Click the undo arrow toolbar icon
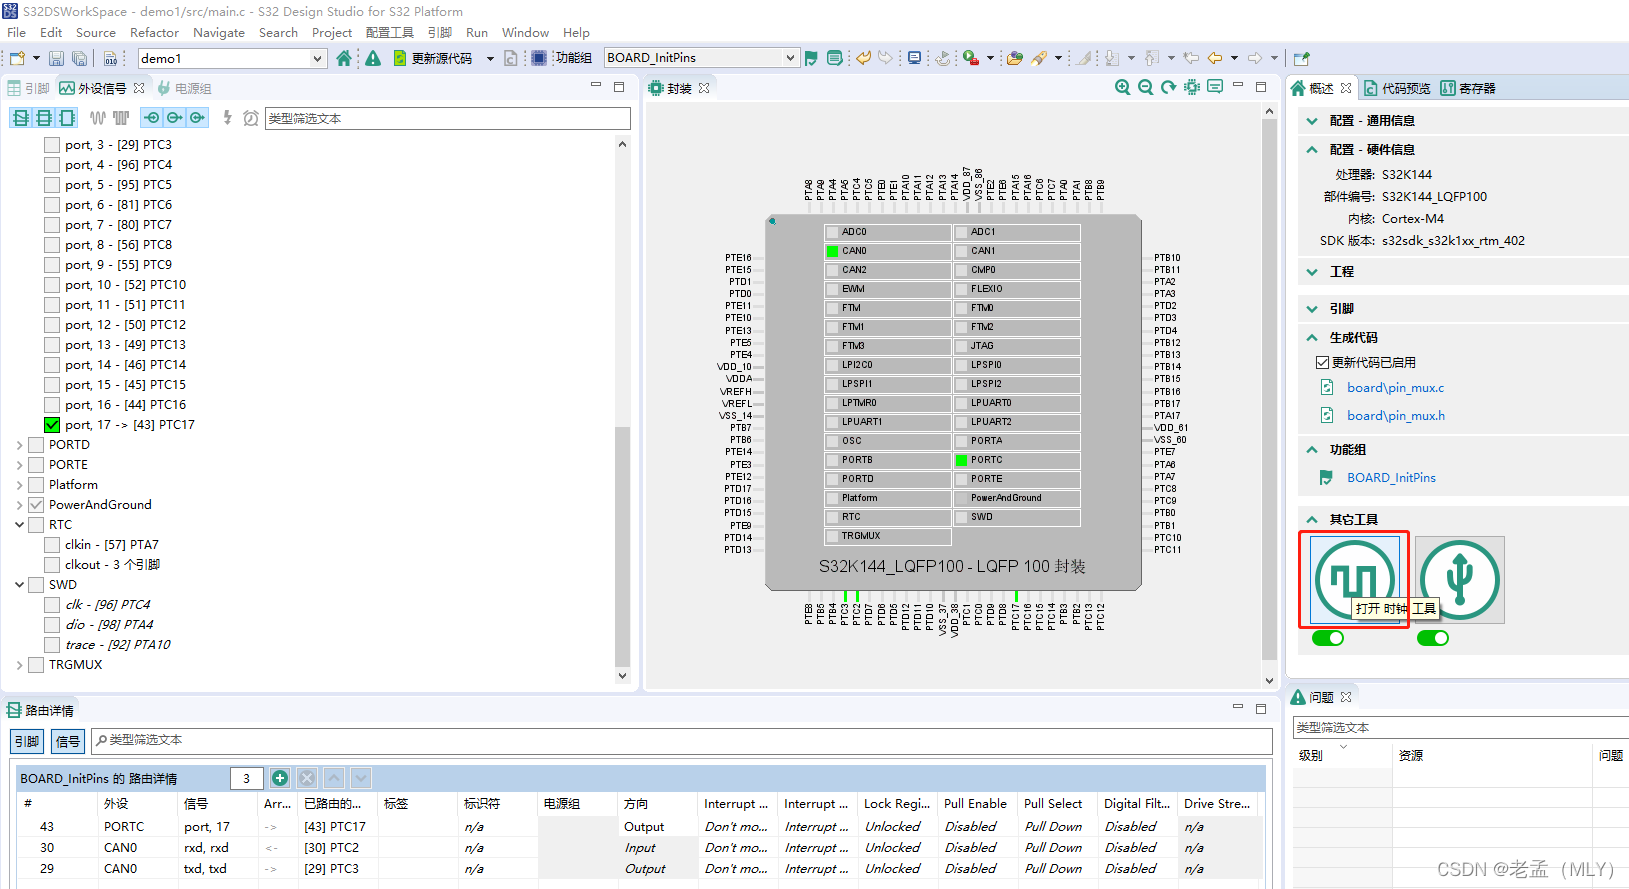The height and width of the screenshot is (889, 1629). pyautogui.click(x=863, y=58)
